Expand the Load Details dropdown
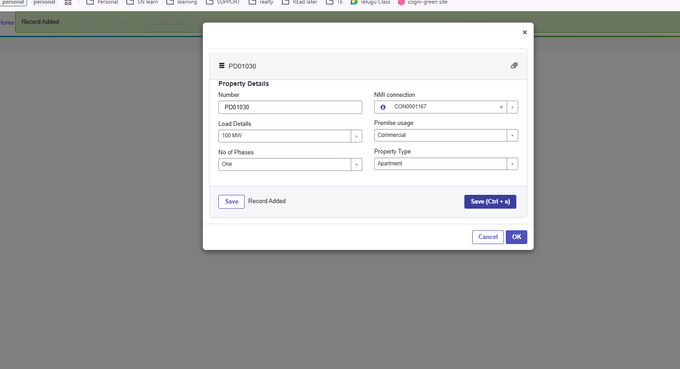The image size is (680, 369). pyautogui.click(x=356, y=136)
